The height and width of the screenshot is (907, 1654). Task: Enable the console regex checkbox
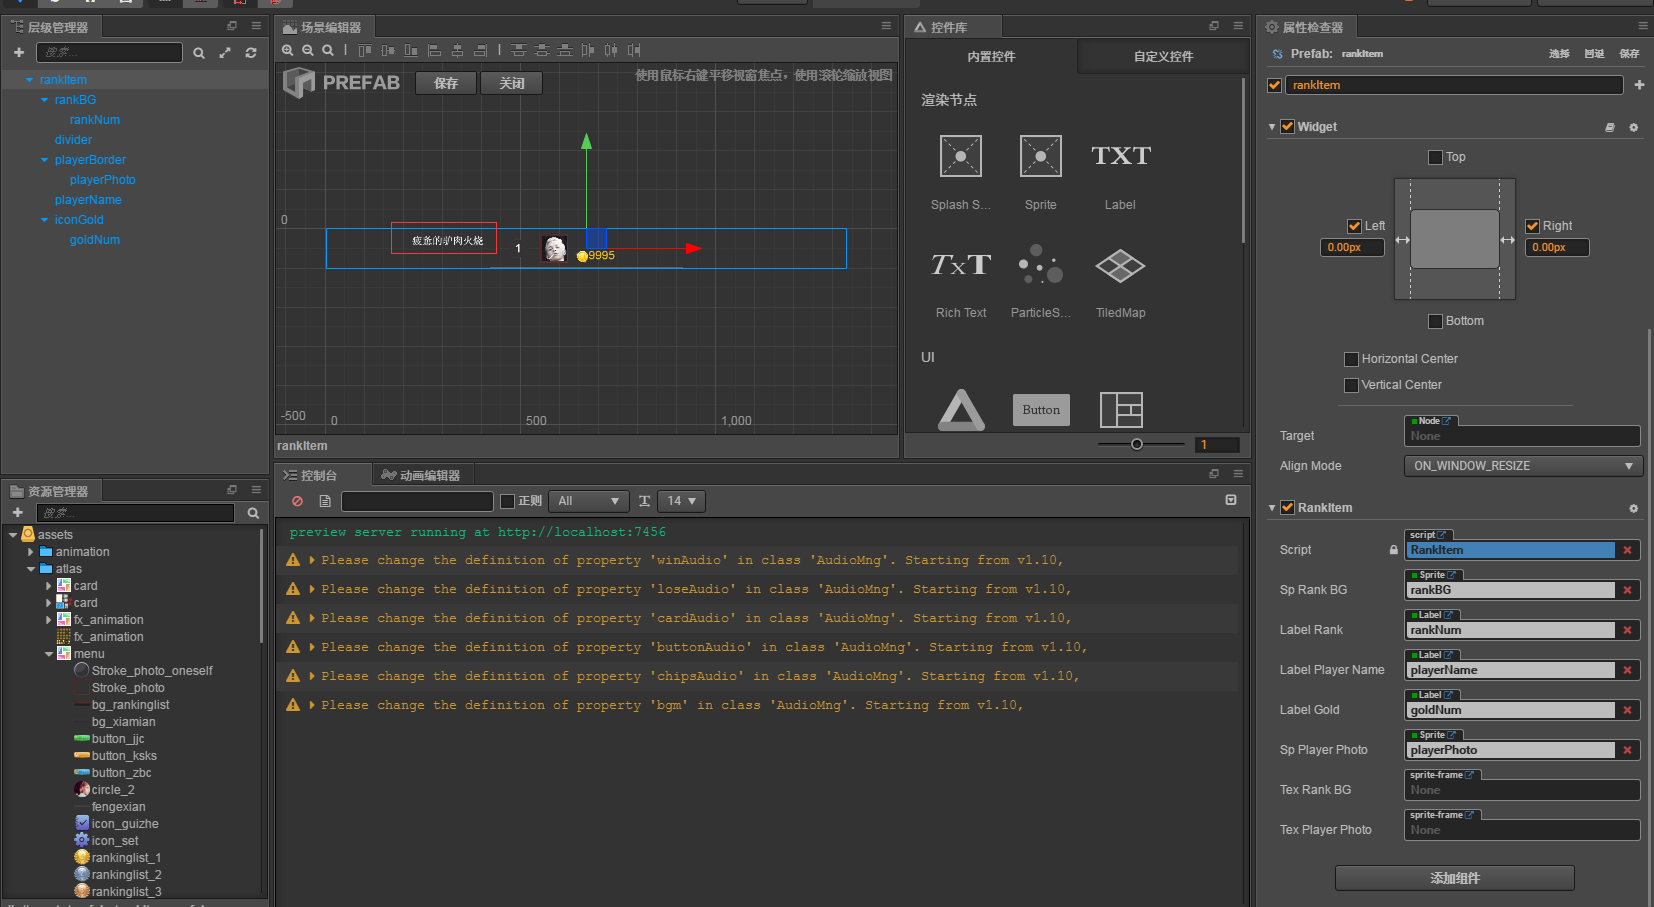tap(507, 501)
